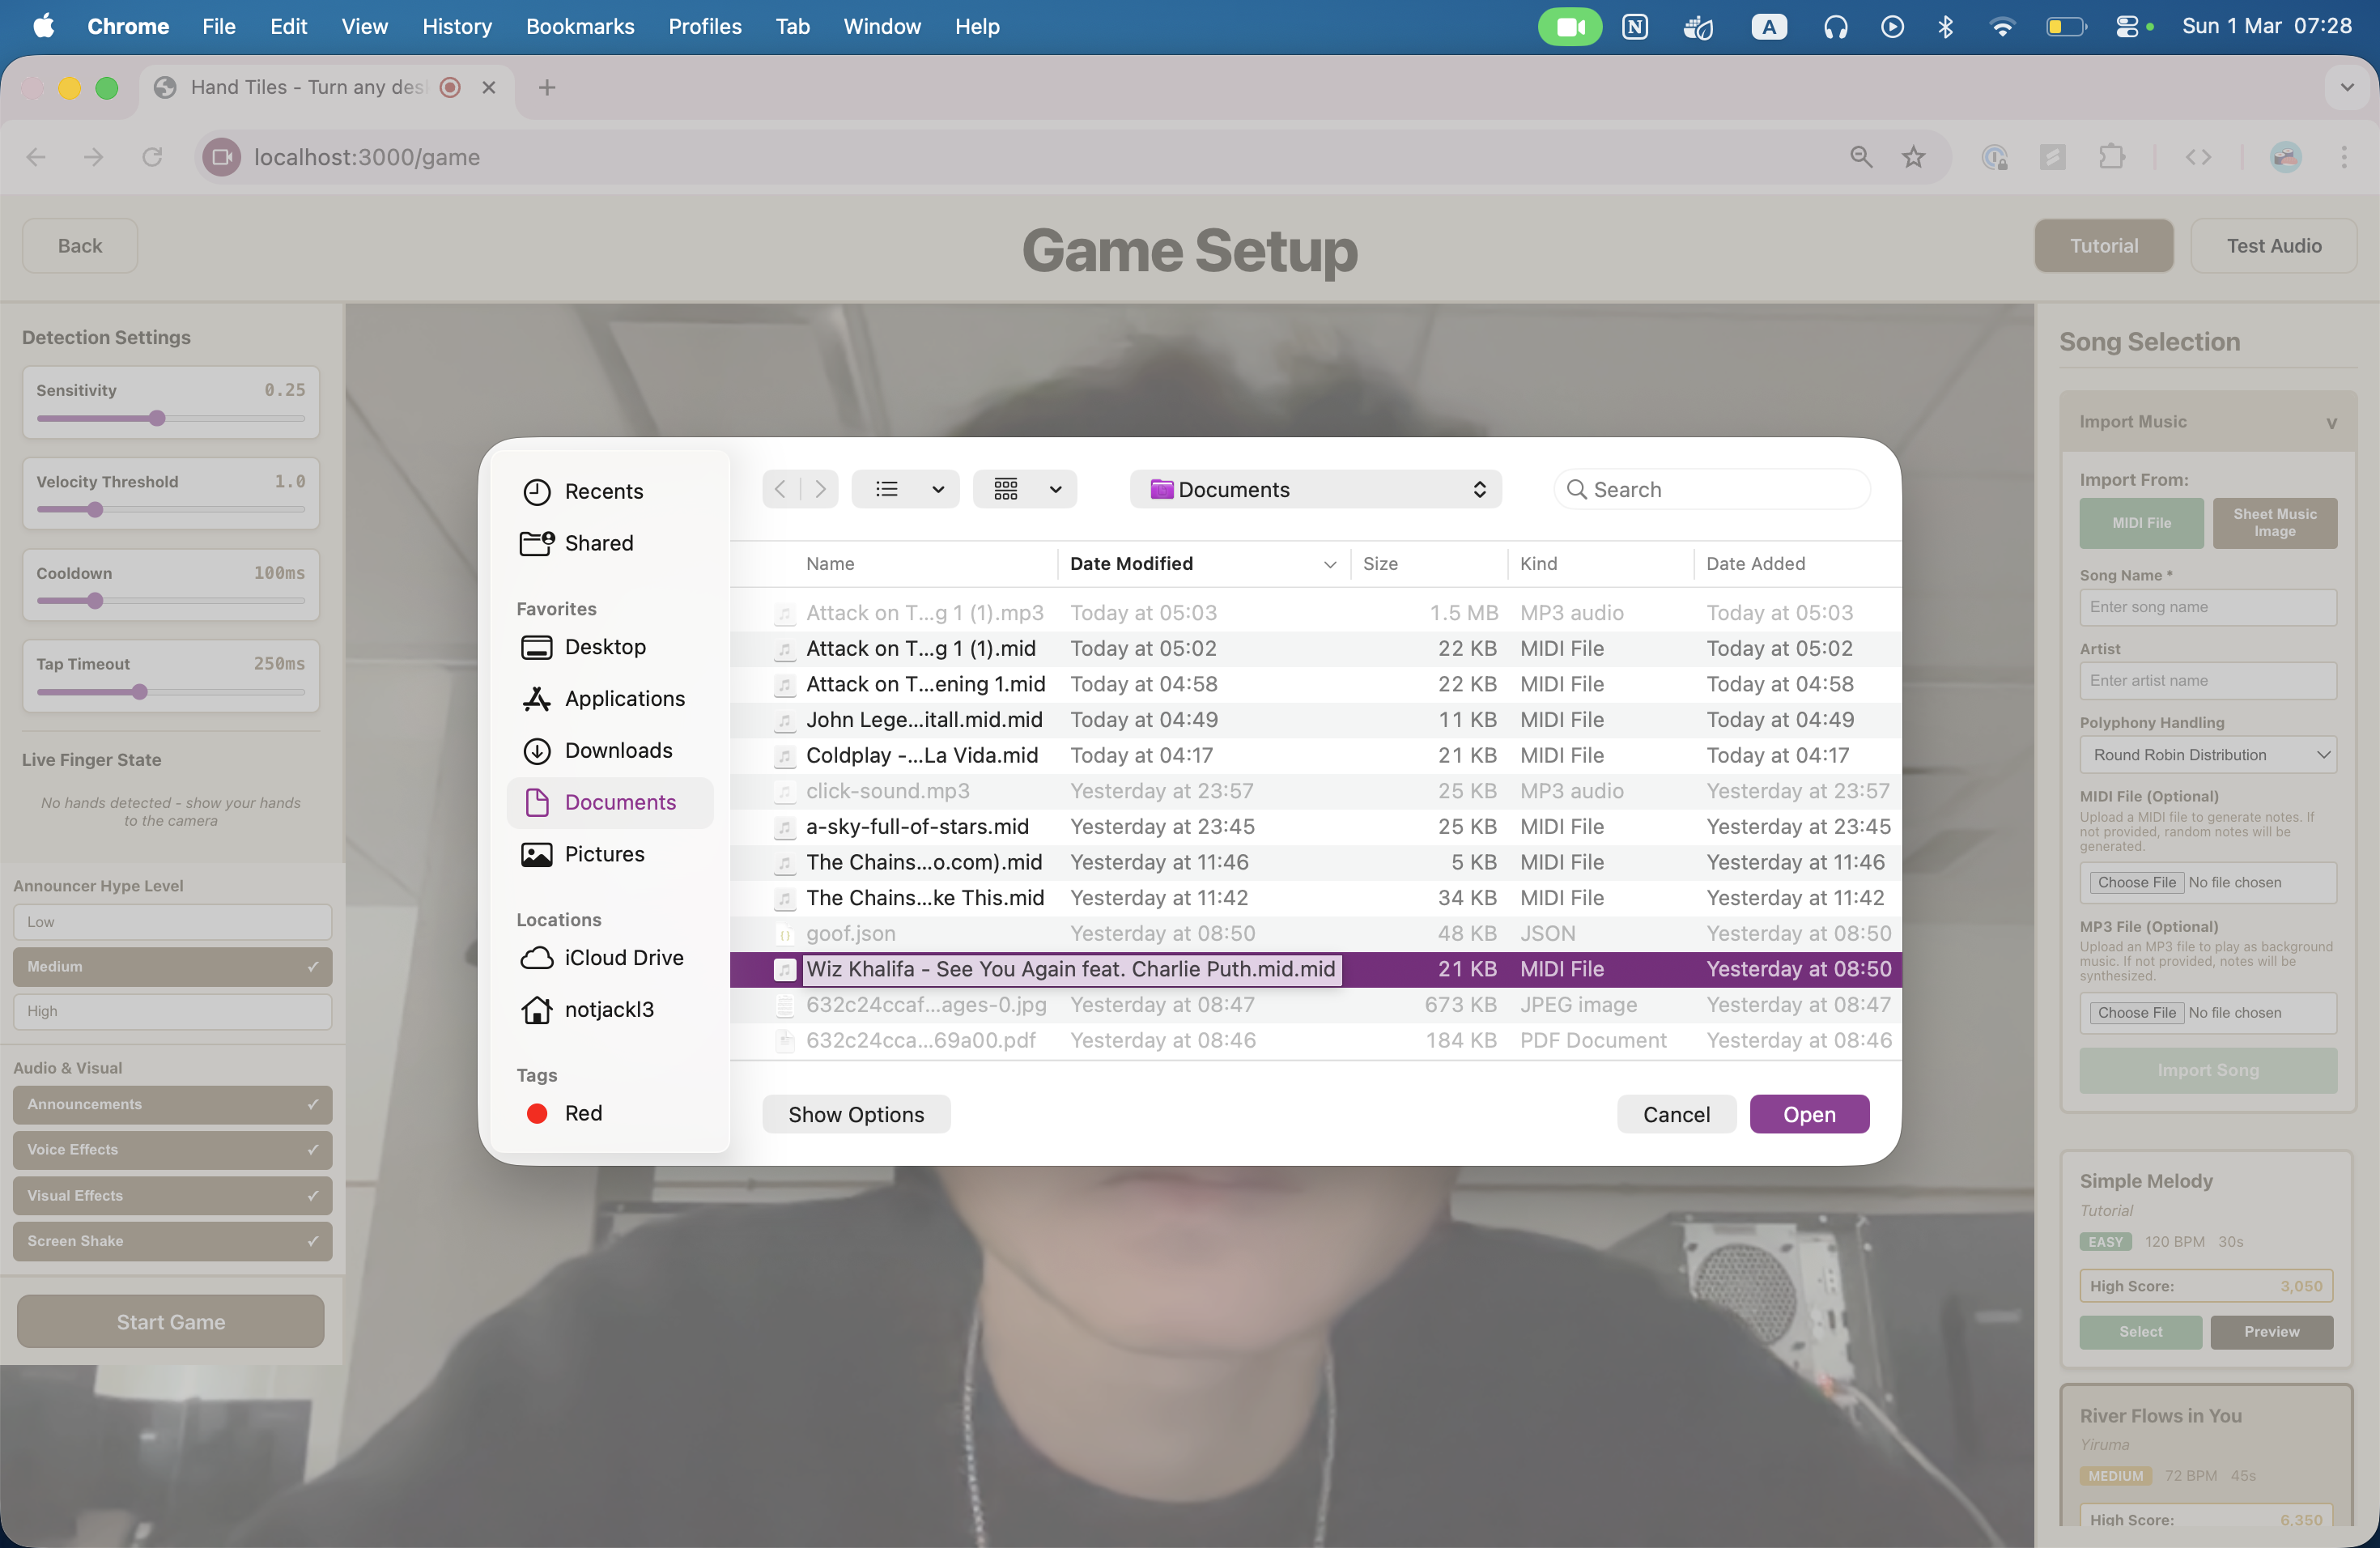Toggle the Screen Shake option
This screenshot has width=2380, height=1548.
coord(172,1241)
